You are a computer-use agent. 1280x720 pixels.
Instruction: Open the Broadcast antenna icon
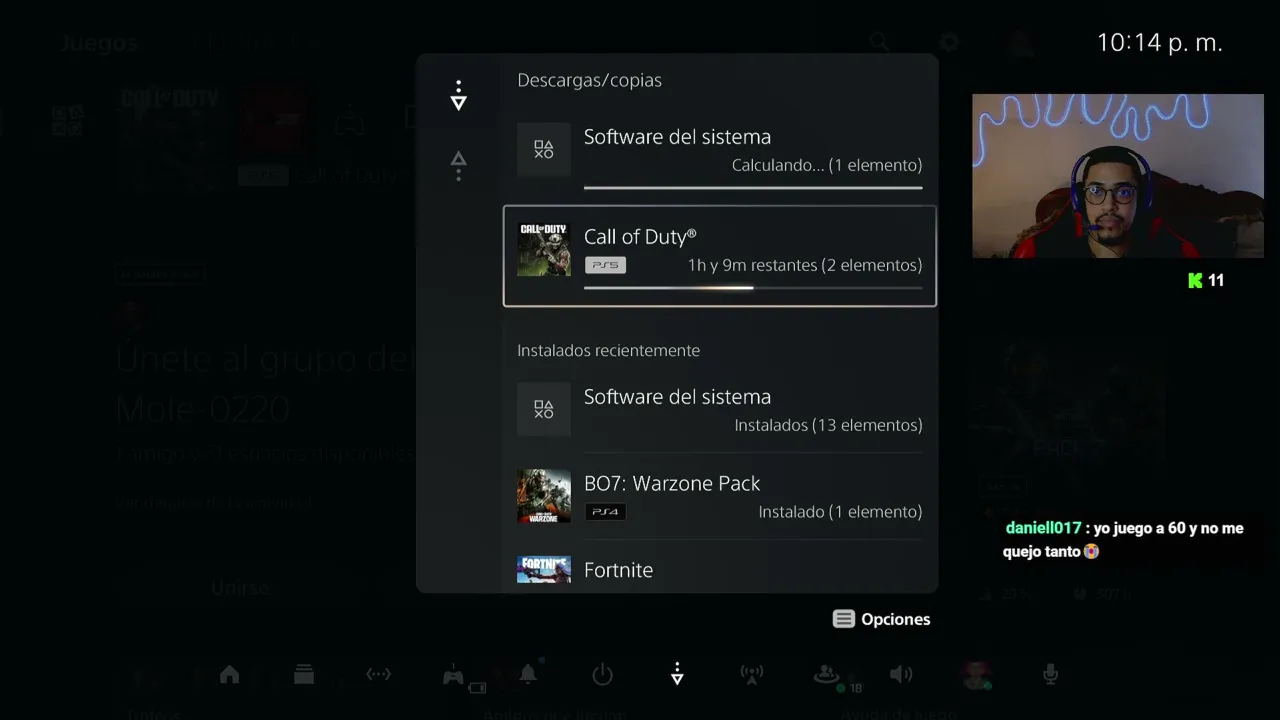[751, 675]
